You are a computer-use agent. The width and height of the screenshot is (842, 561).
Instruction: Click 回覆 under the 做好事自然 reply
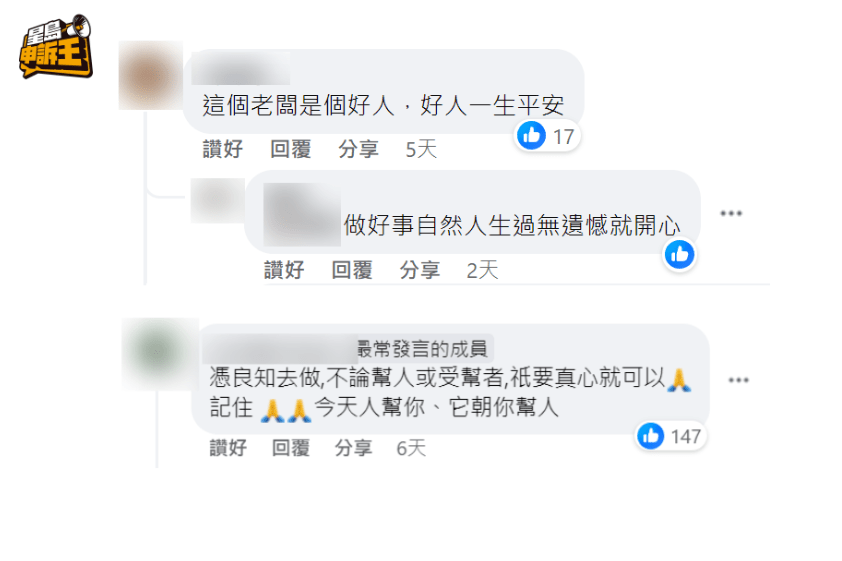(352, 269)
